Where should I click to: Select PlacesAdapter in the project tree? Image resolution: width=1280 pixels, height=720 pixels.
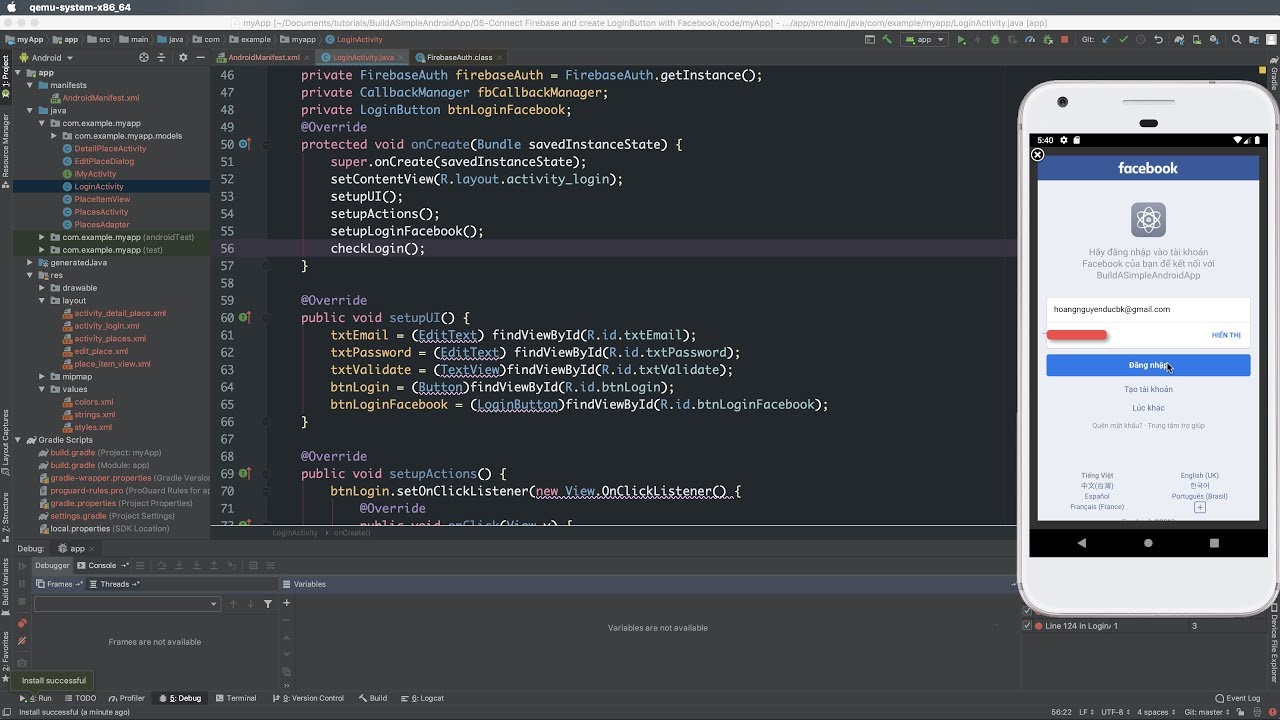[x=101, y=225]
